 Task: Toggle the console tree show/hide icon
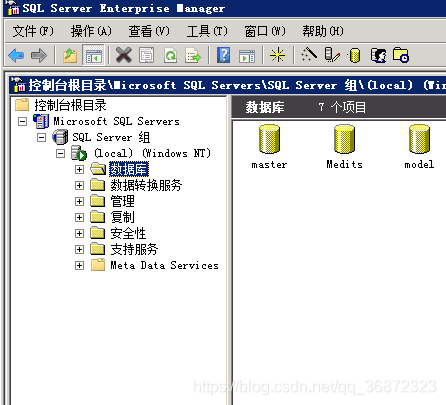point(93,55)
